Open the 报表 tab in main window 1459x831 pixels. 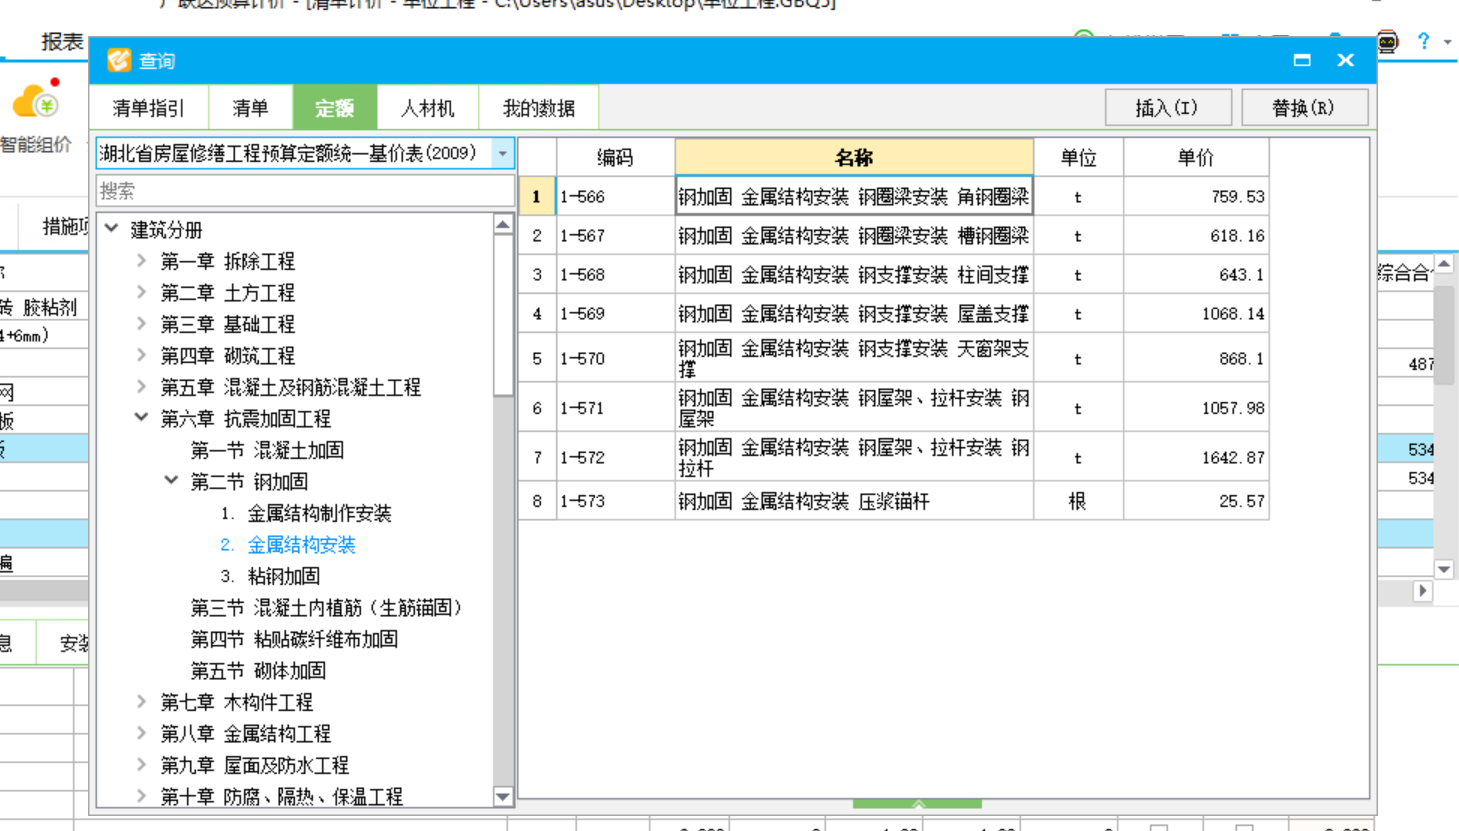[61, 41]
